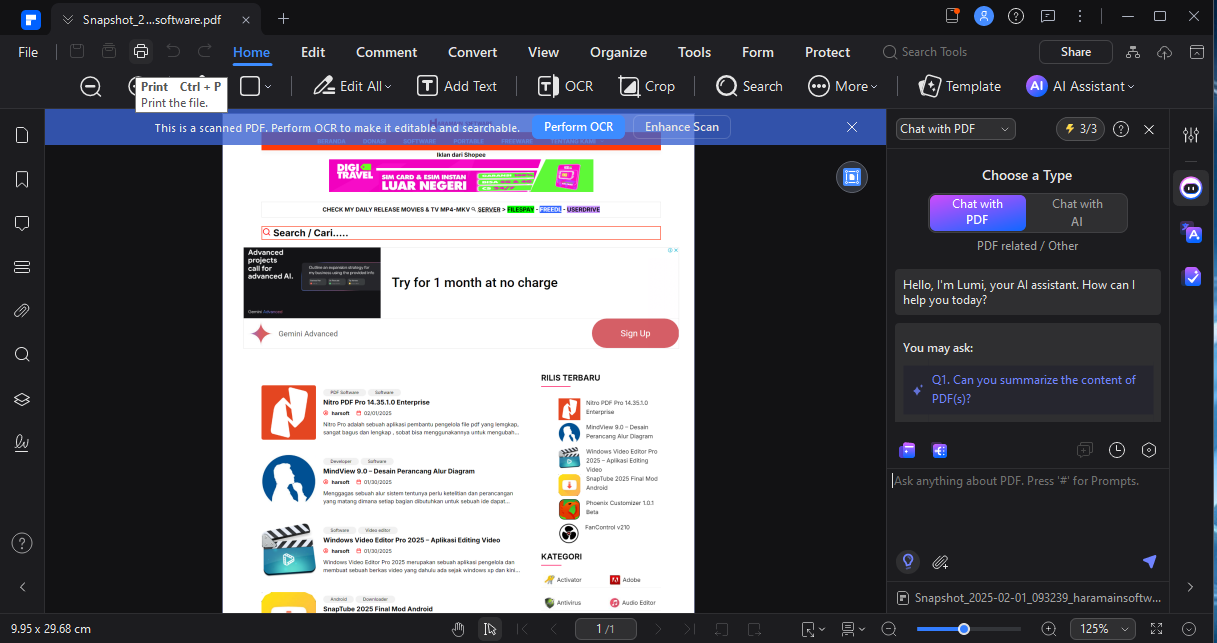Switch to Chat with AI mode

(x=1077, y=212)
